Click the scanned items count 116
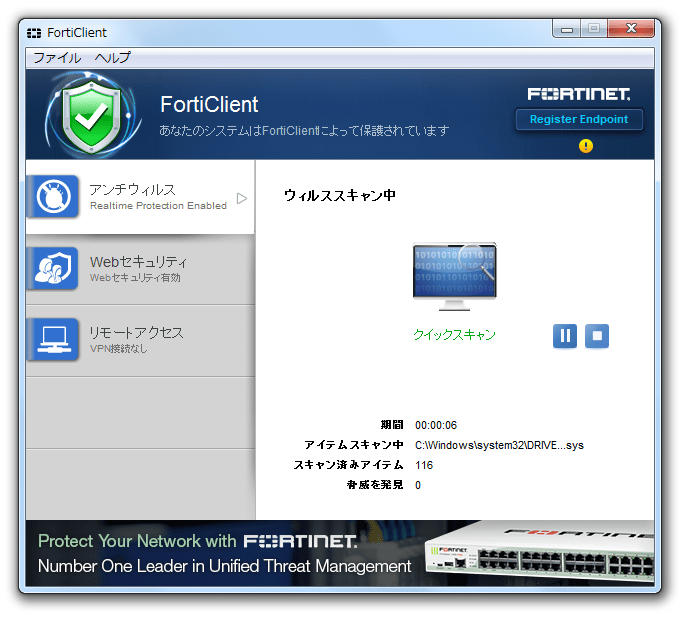Viewport: 685px width, 617px height. click(x=424, y=465)
